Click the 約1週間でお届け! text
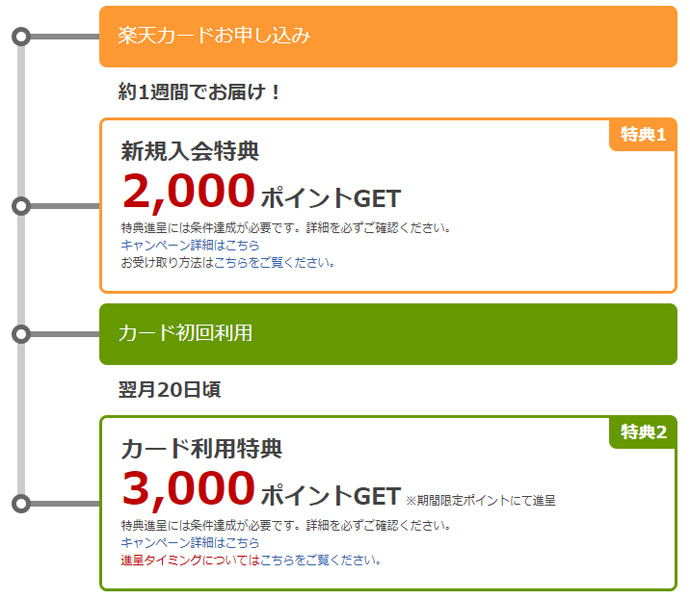 199,92
